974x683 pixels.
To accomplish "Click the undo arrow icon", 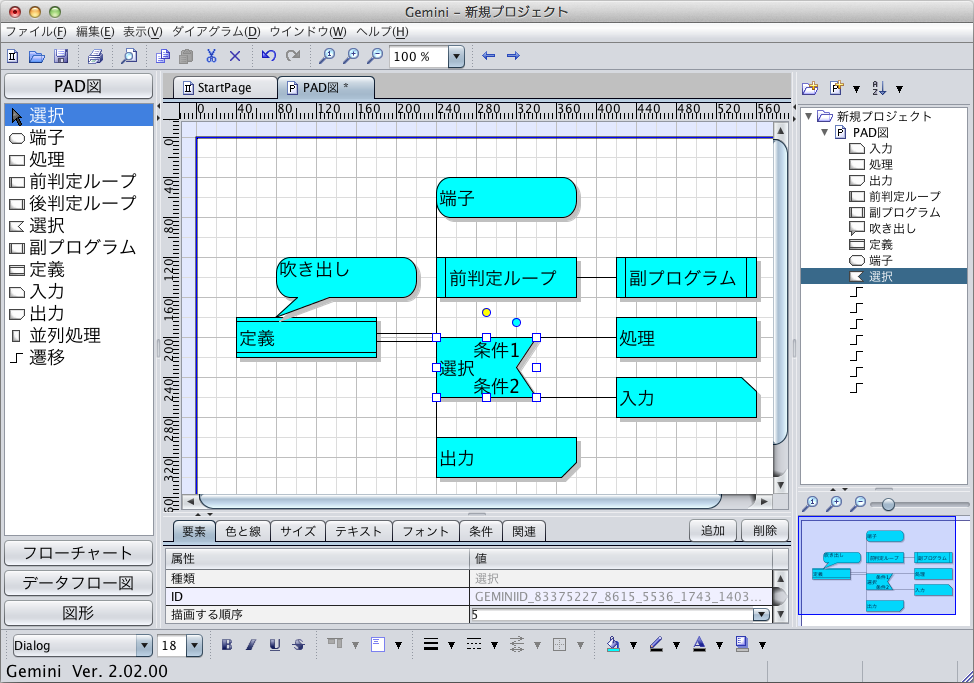I will click(x=268, y=56).
